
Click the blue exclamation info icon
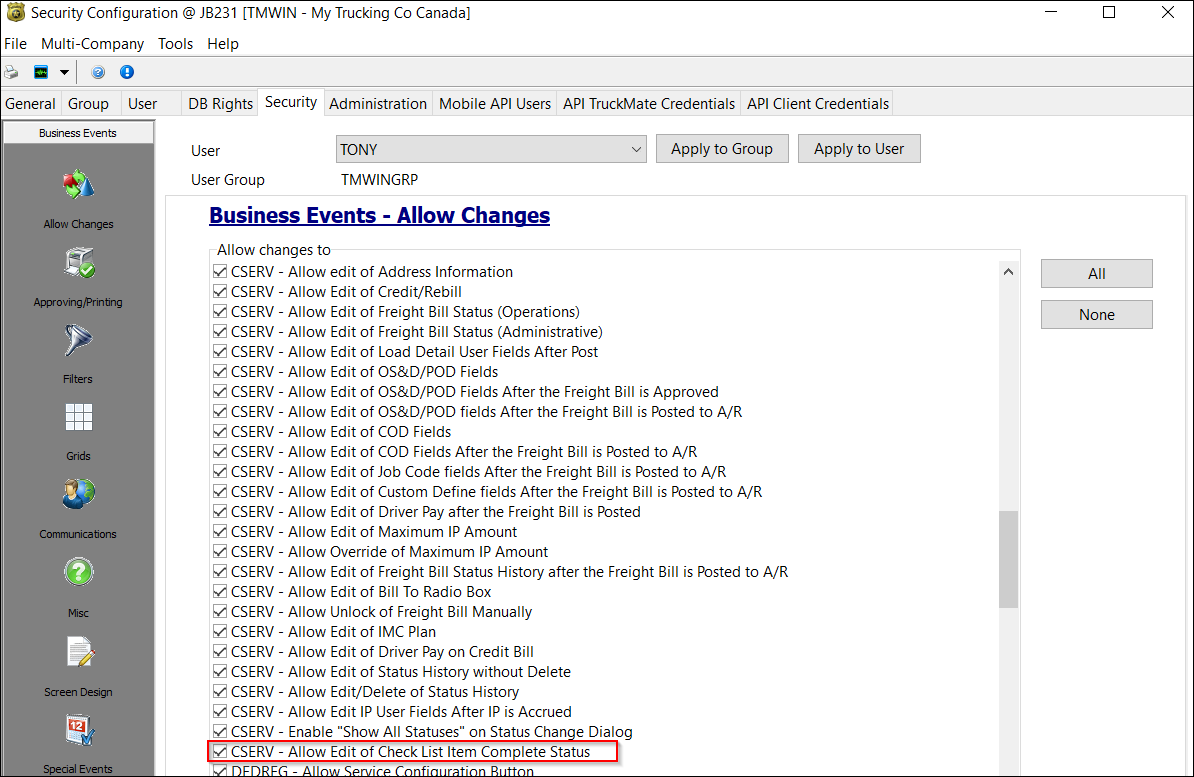click(127, 72)
